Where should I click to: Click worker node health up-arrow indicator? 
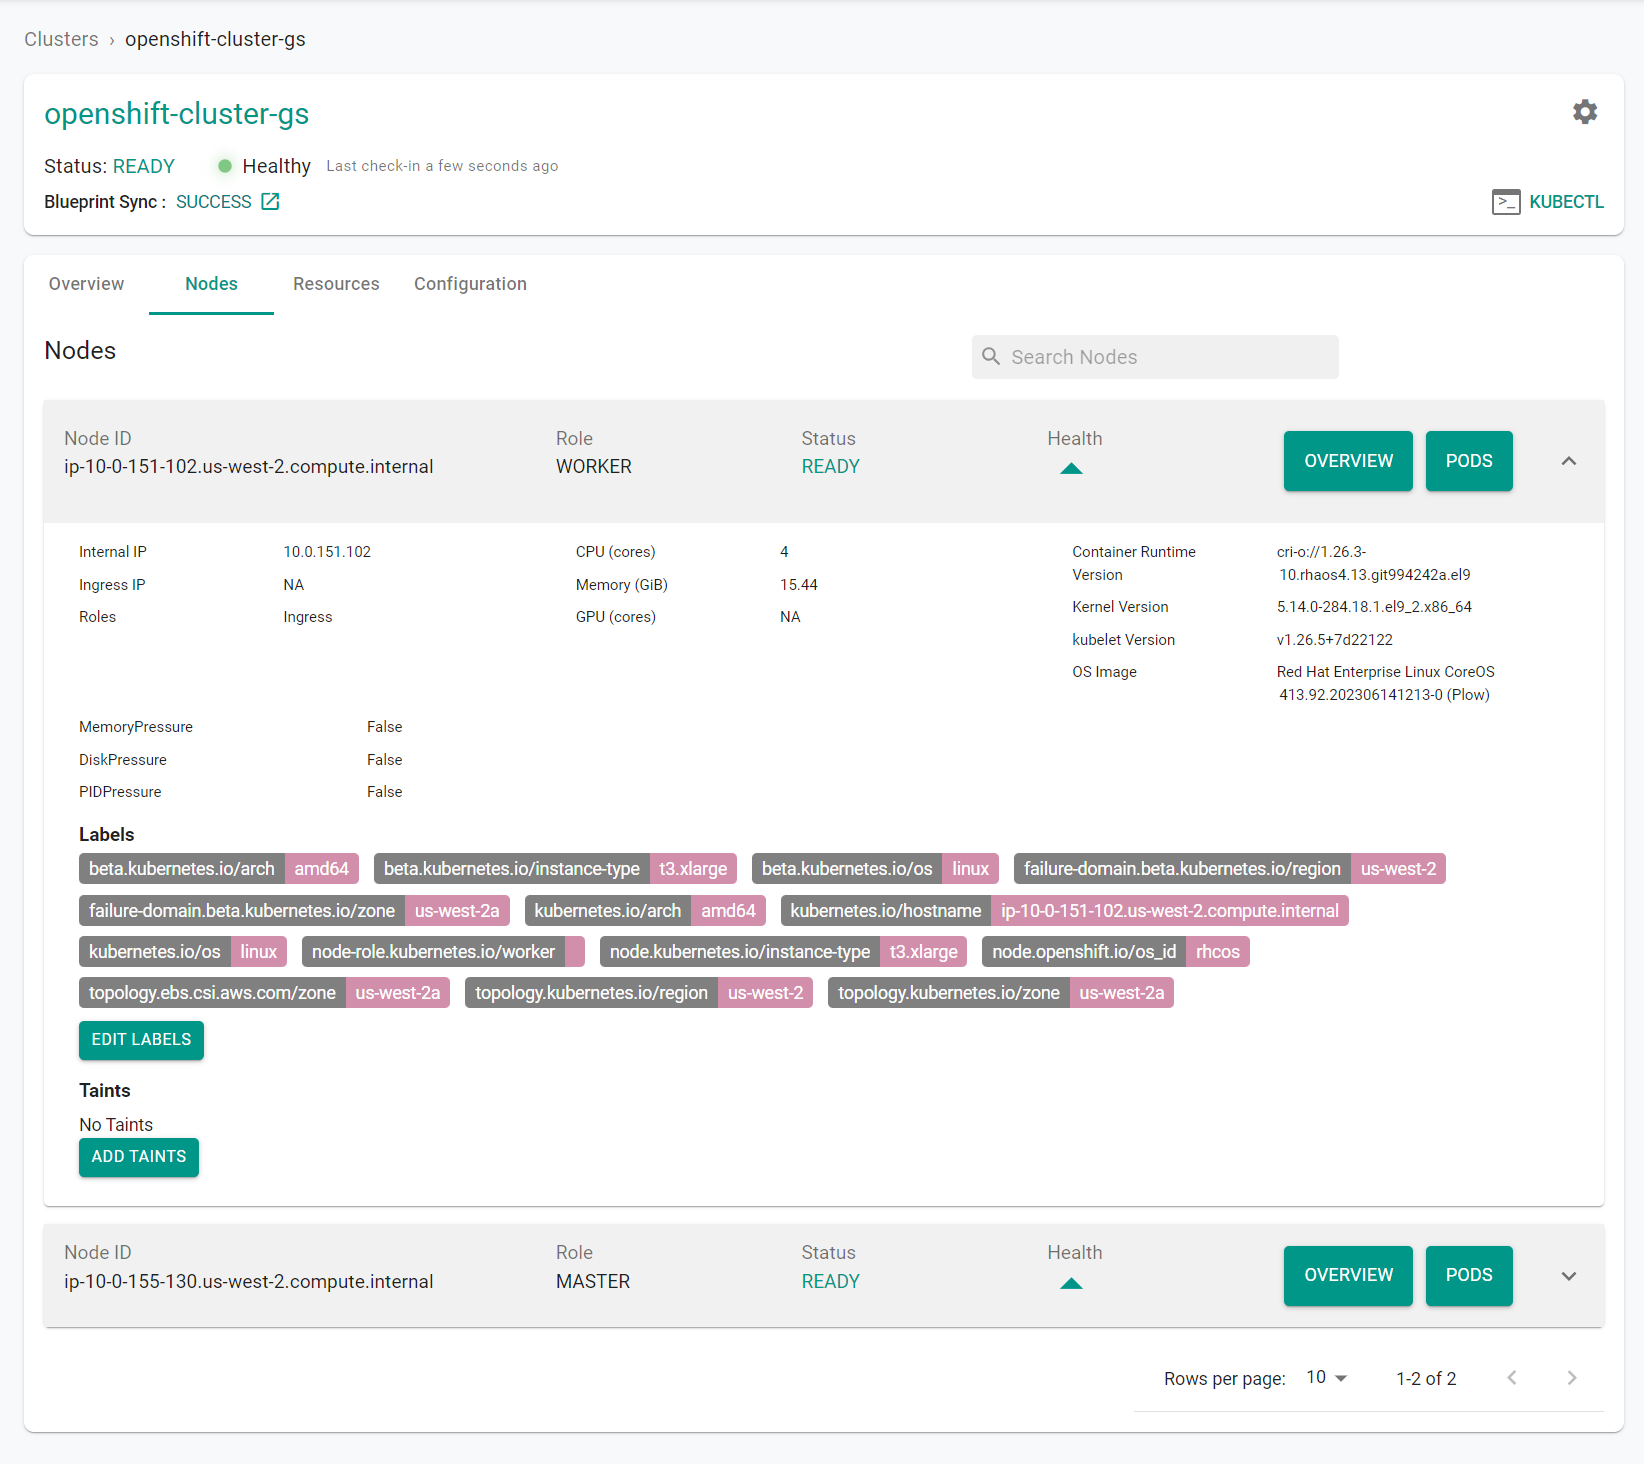(1071, 468)
